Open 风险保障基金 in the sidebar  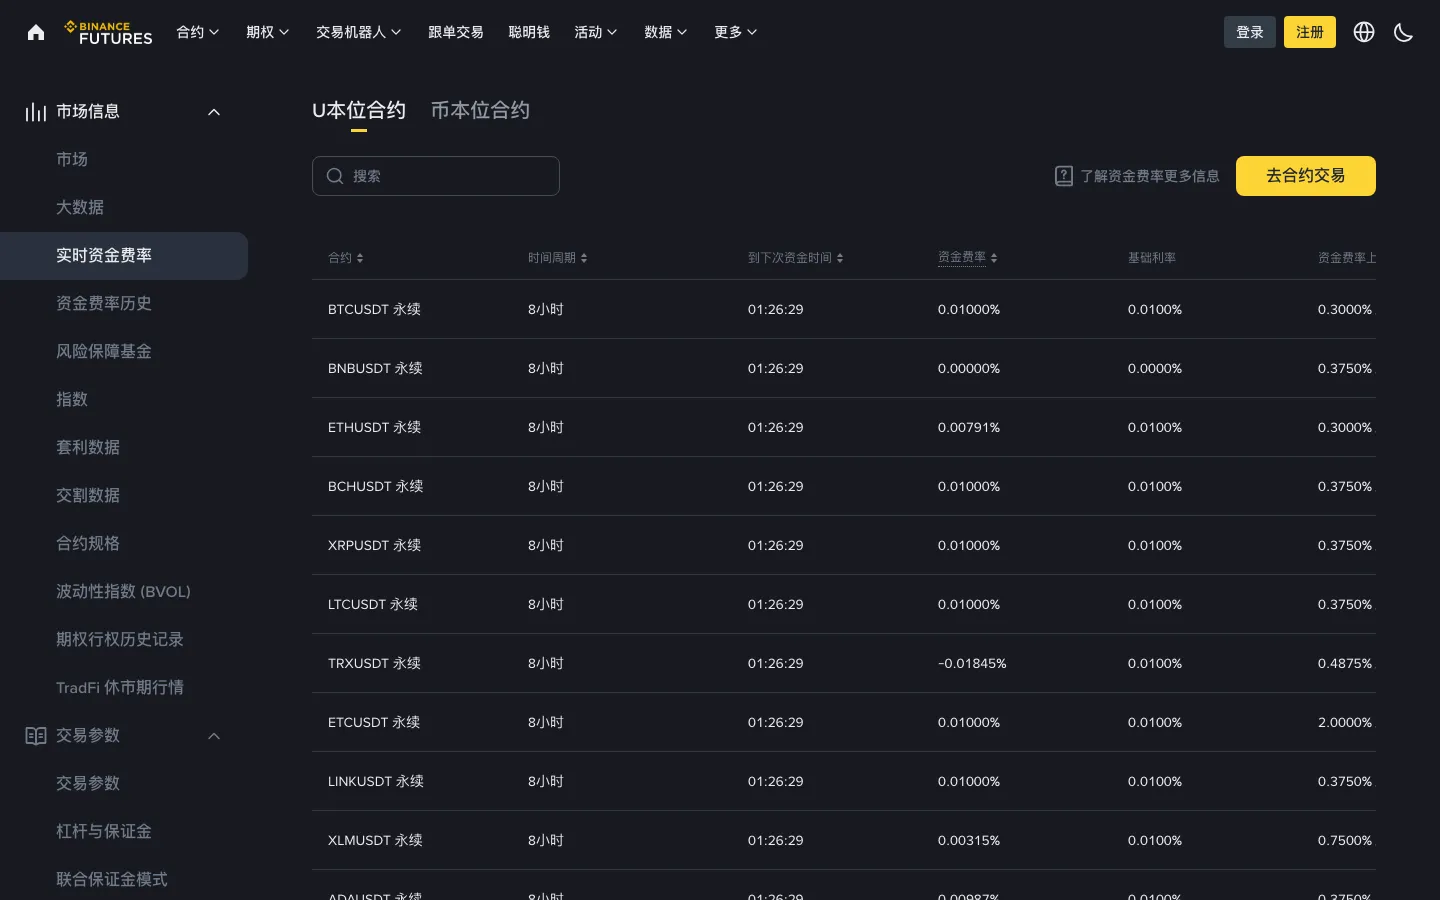(104, 352)
